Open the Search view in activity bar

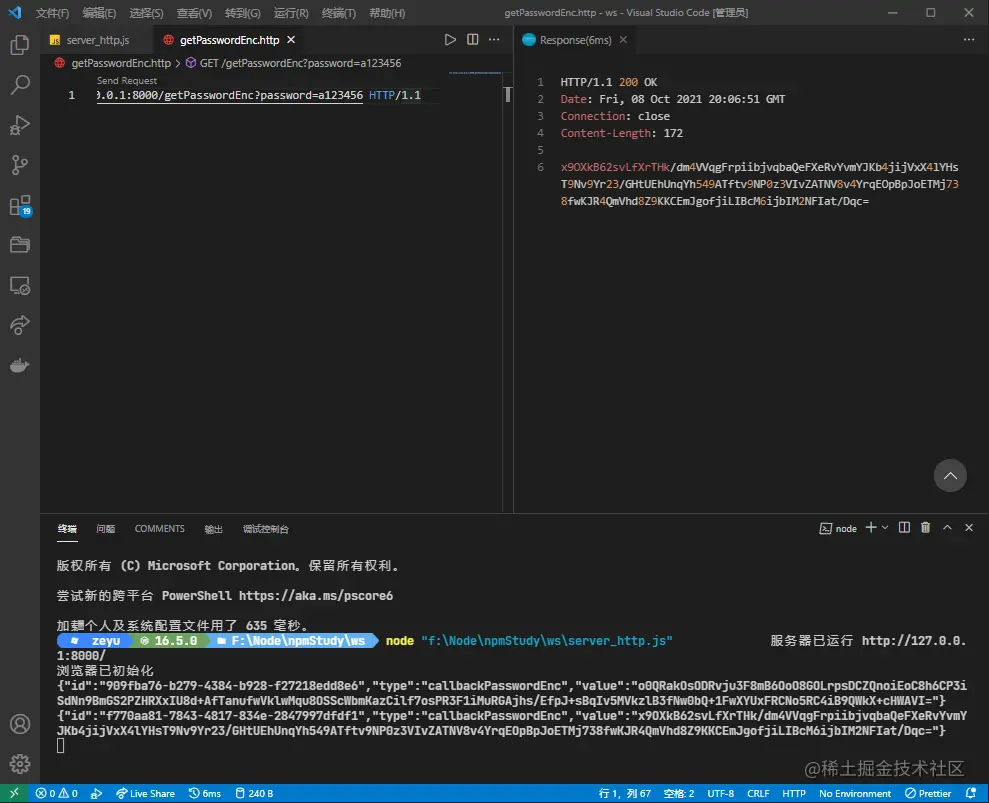tap(20, 85)
